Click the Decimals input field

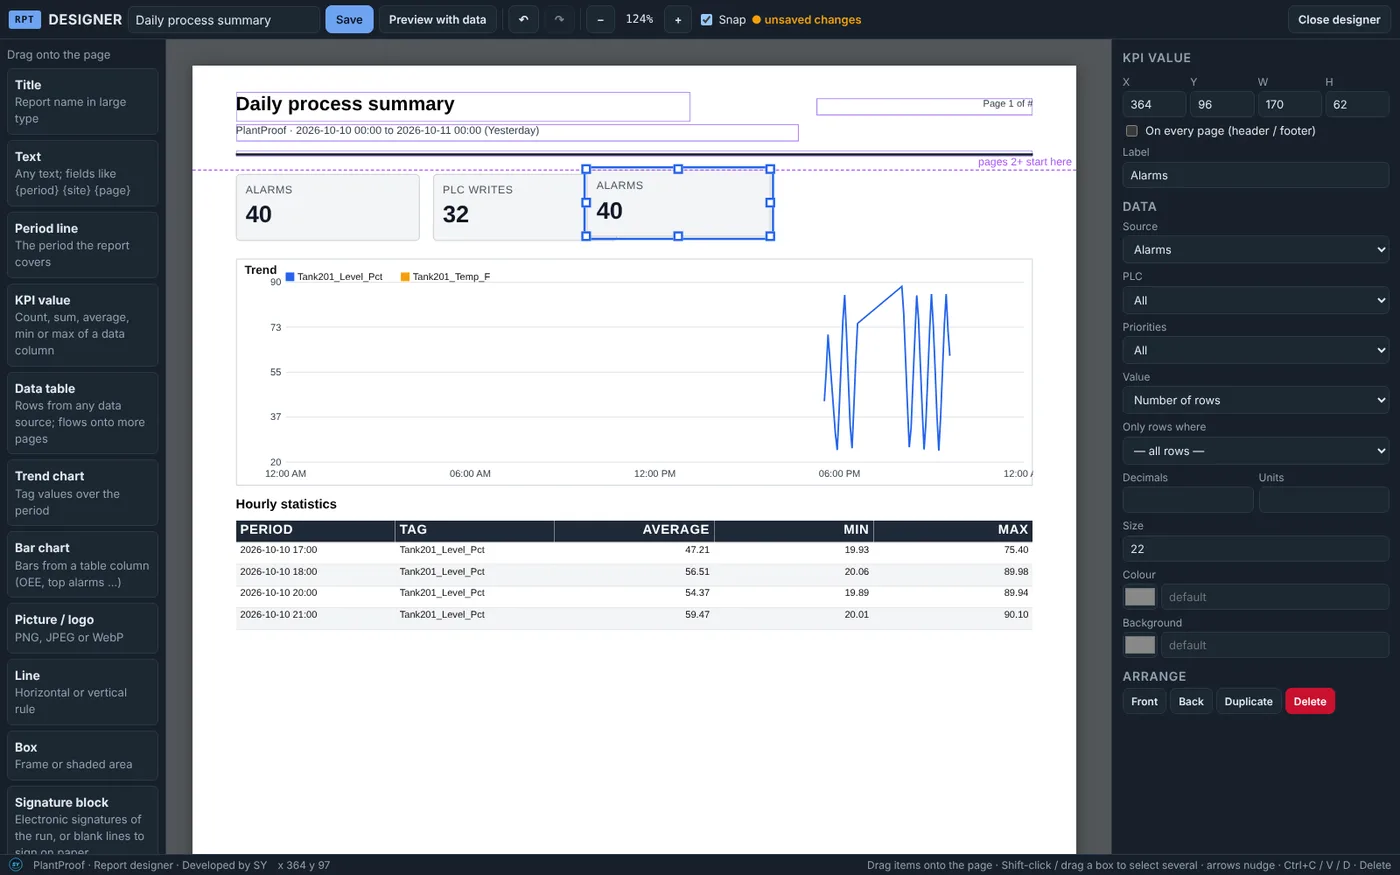1188,500
